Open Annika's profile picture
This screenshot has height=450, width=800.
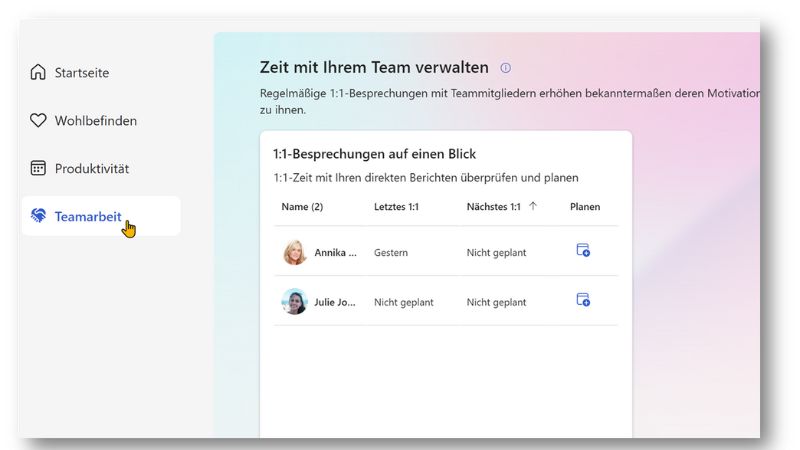tap(294, 252)
